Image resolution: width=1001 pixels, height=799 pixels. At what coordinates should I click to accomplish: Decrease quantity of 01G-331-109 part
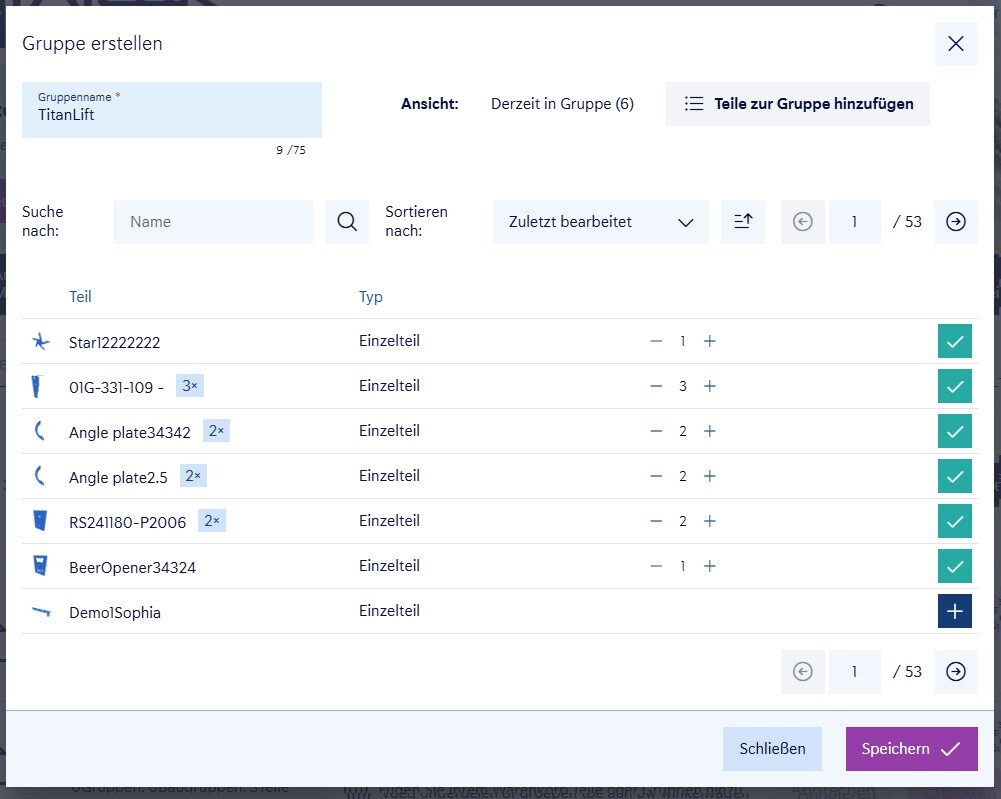[x=656, y=386]
